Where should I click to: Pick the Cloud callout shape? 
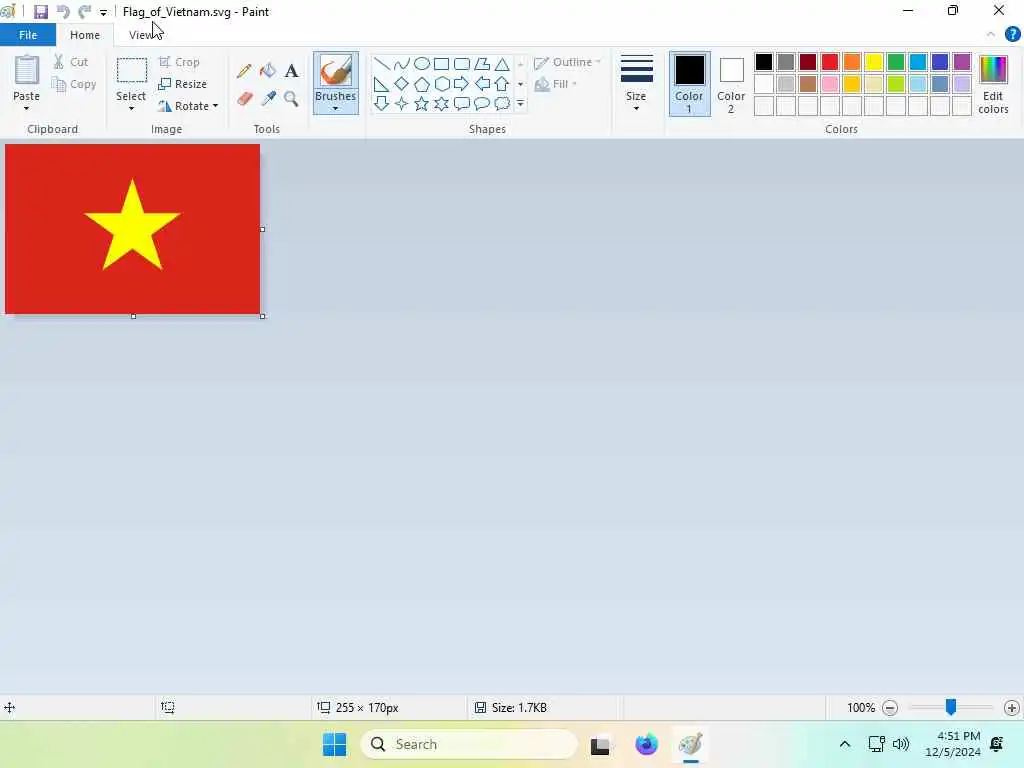pos(502,104)
